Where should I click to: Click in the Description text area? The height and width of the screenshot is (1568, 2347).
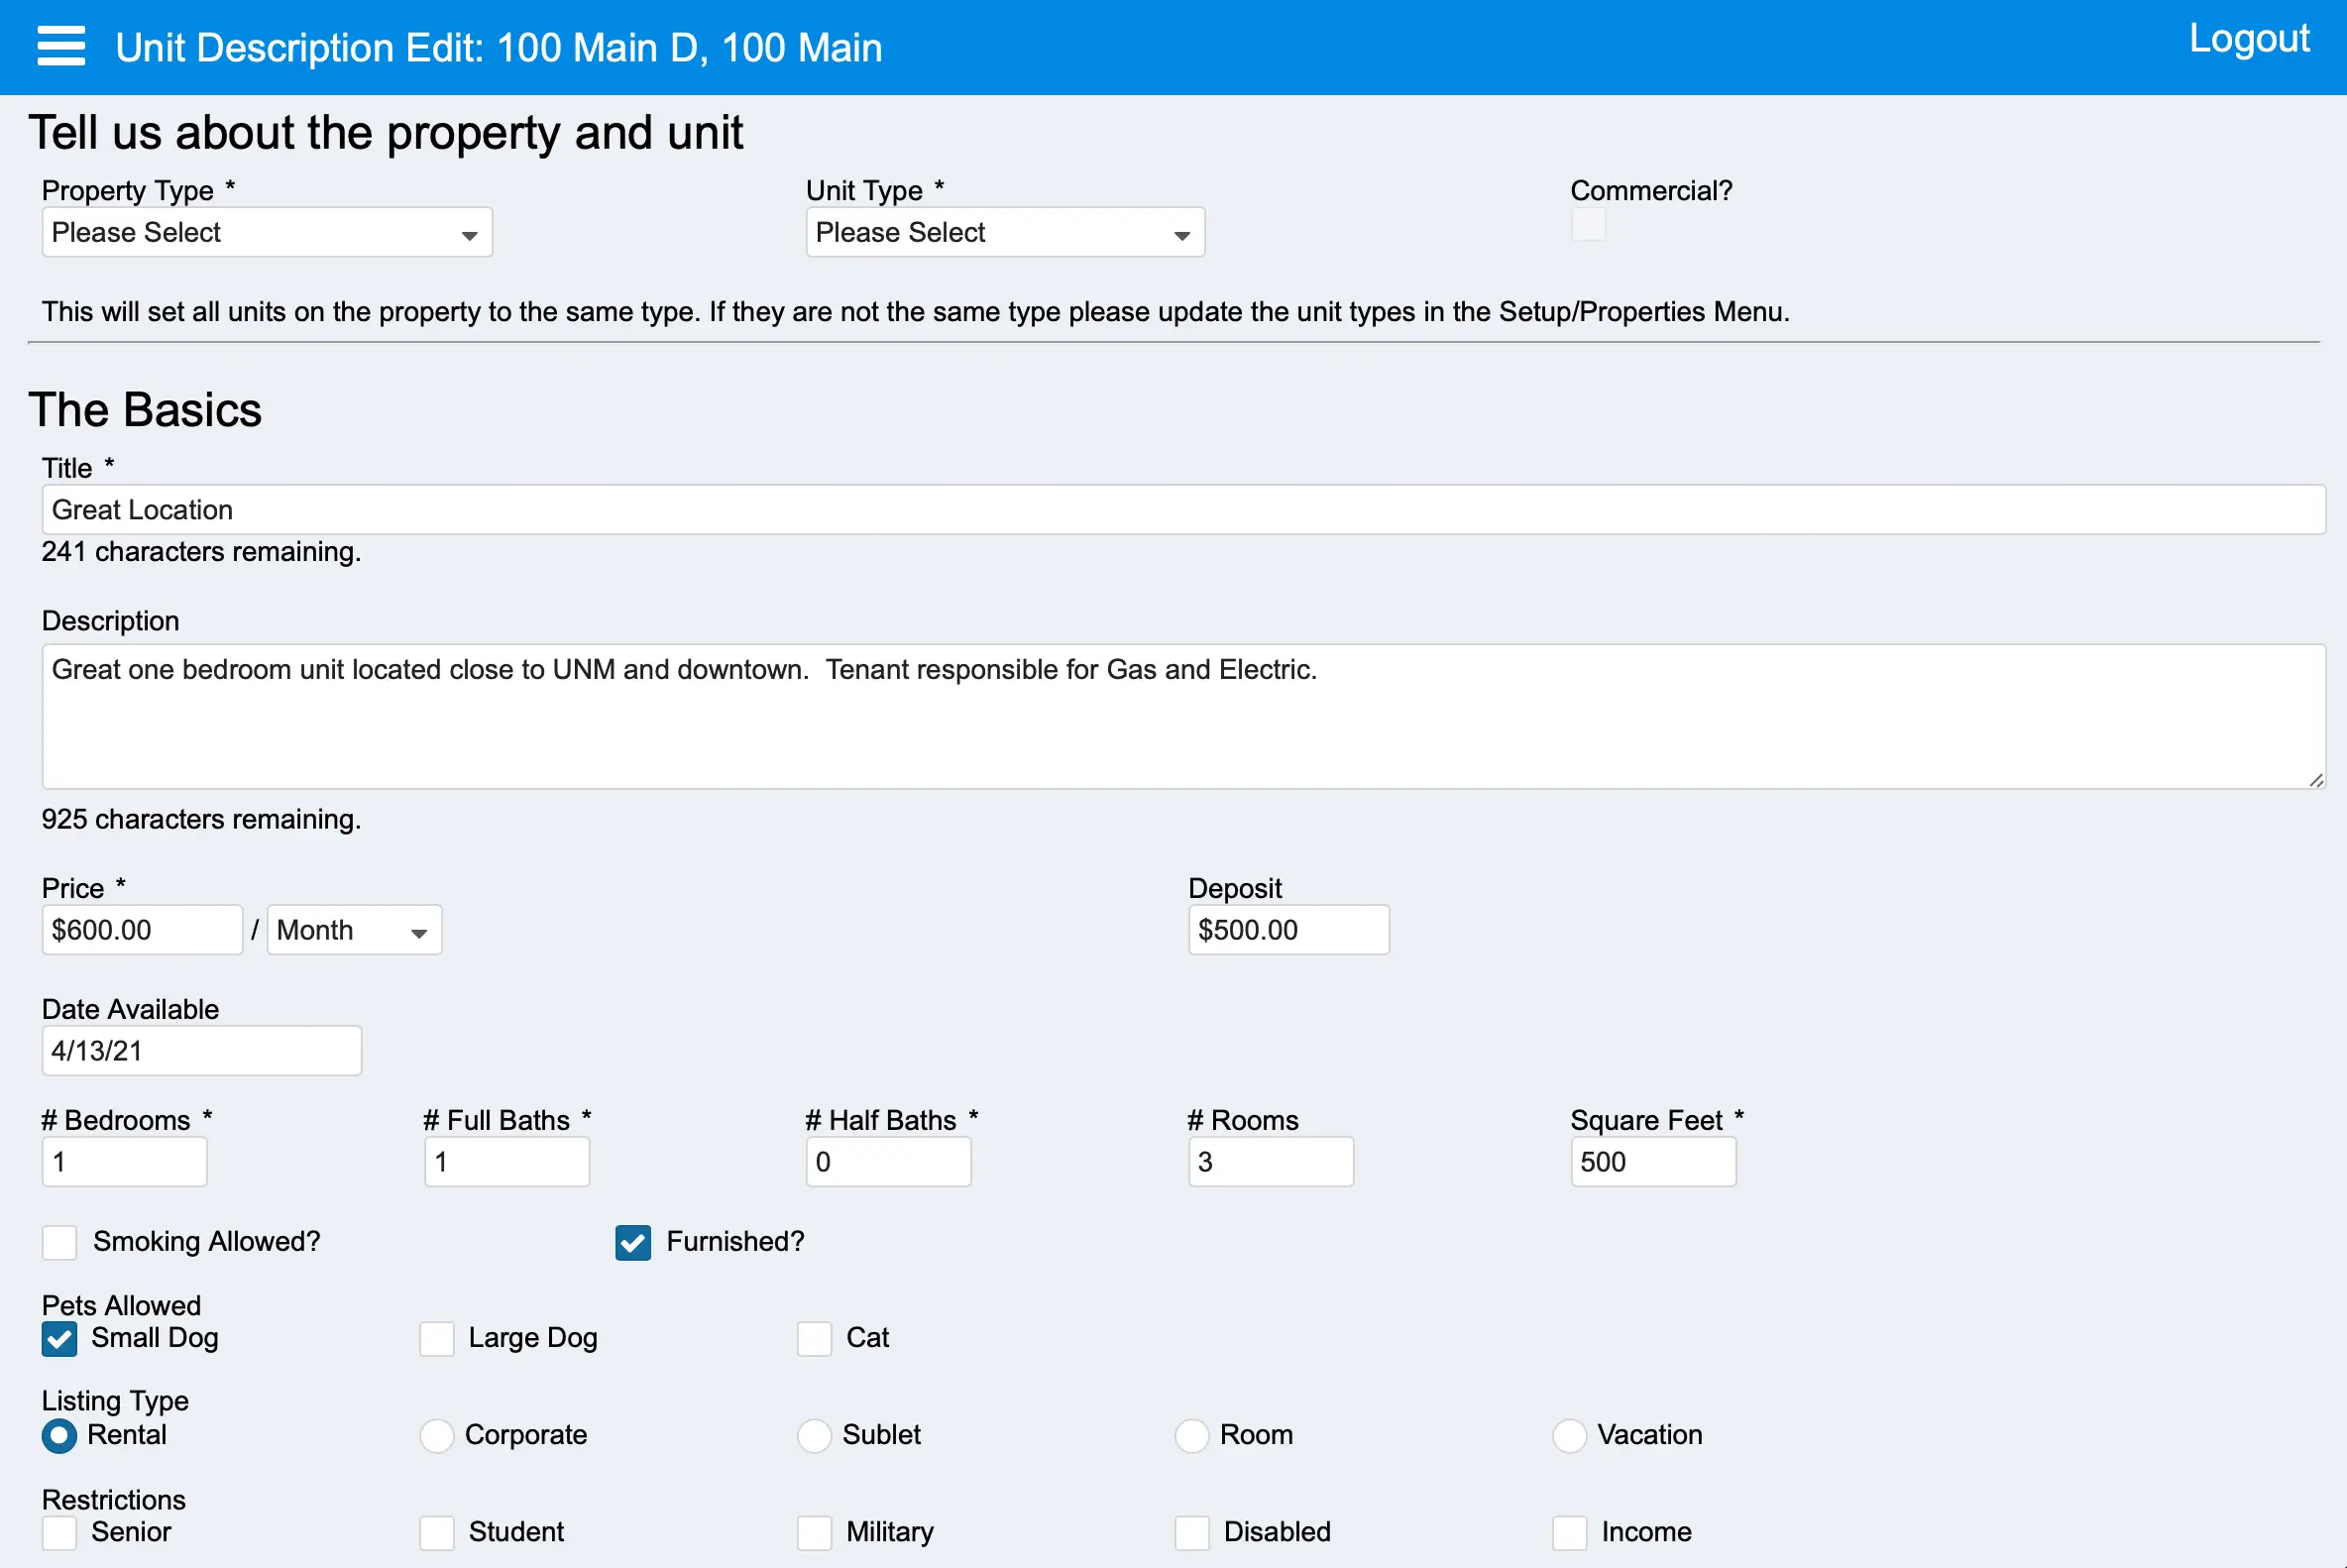click(1182, 717)
